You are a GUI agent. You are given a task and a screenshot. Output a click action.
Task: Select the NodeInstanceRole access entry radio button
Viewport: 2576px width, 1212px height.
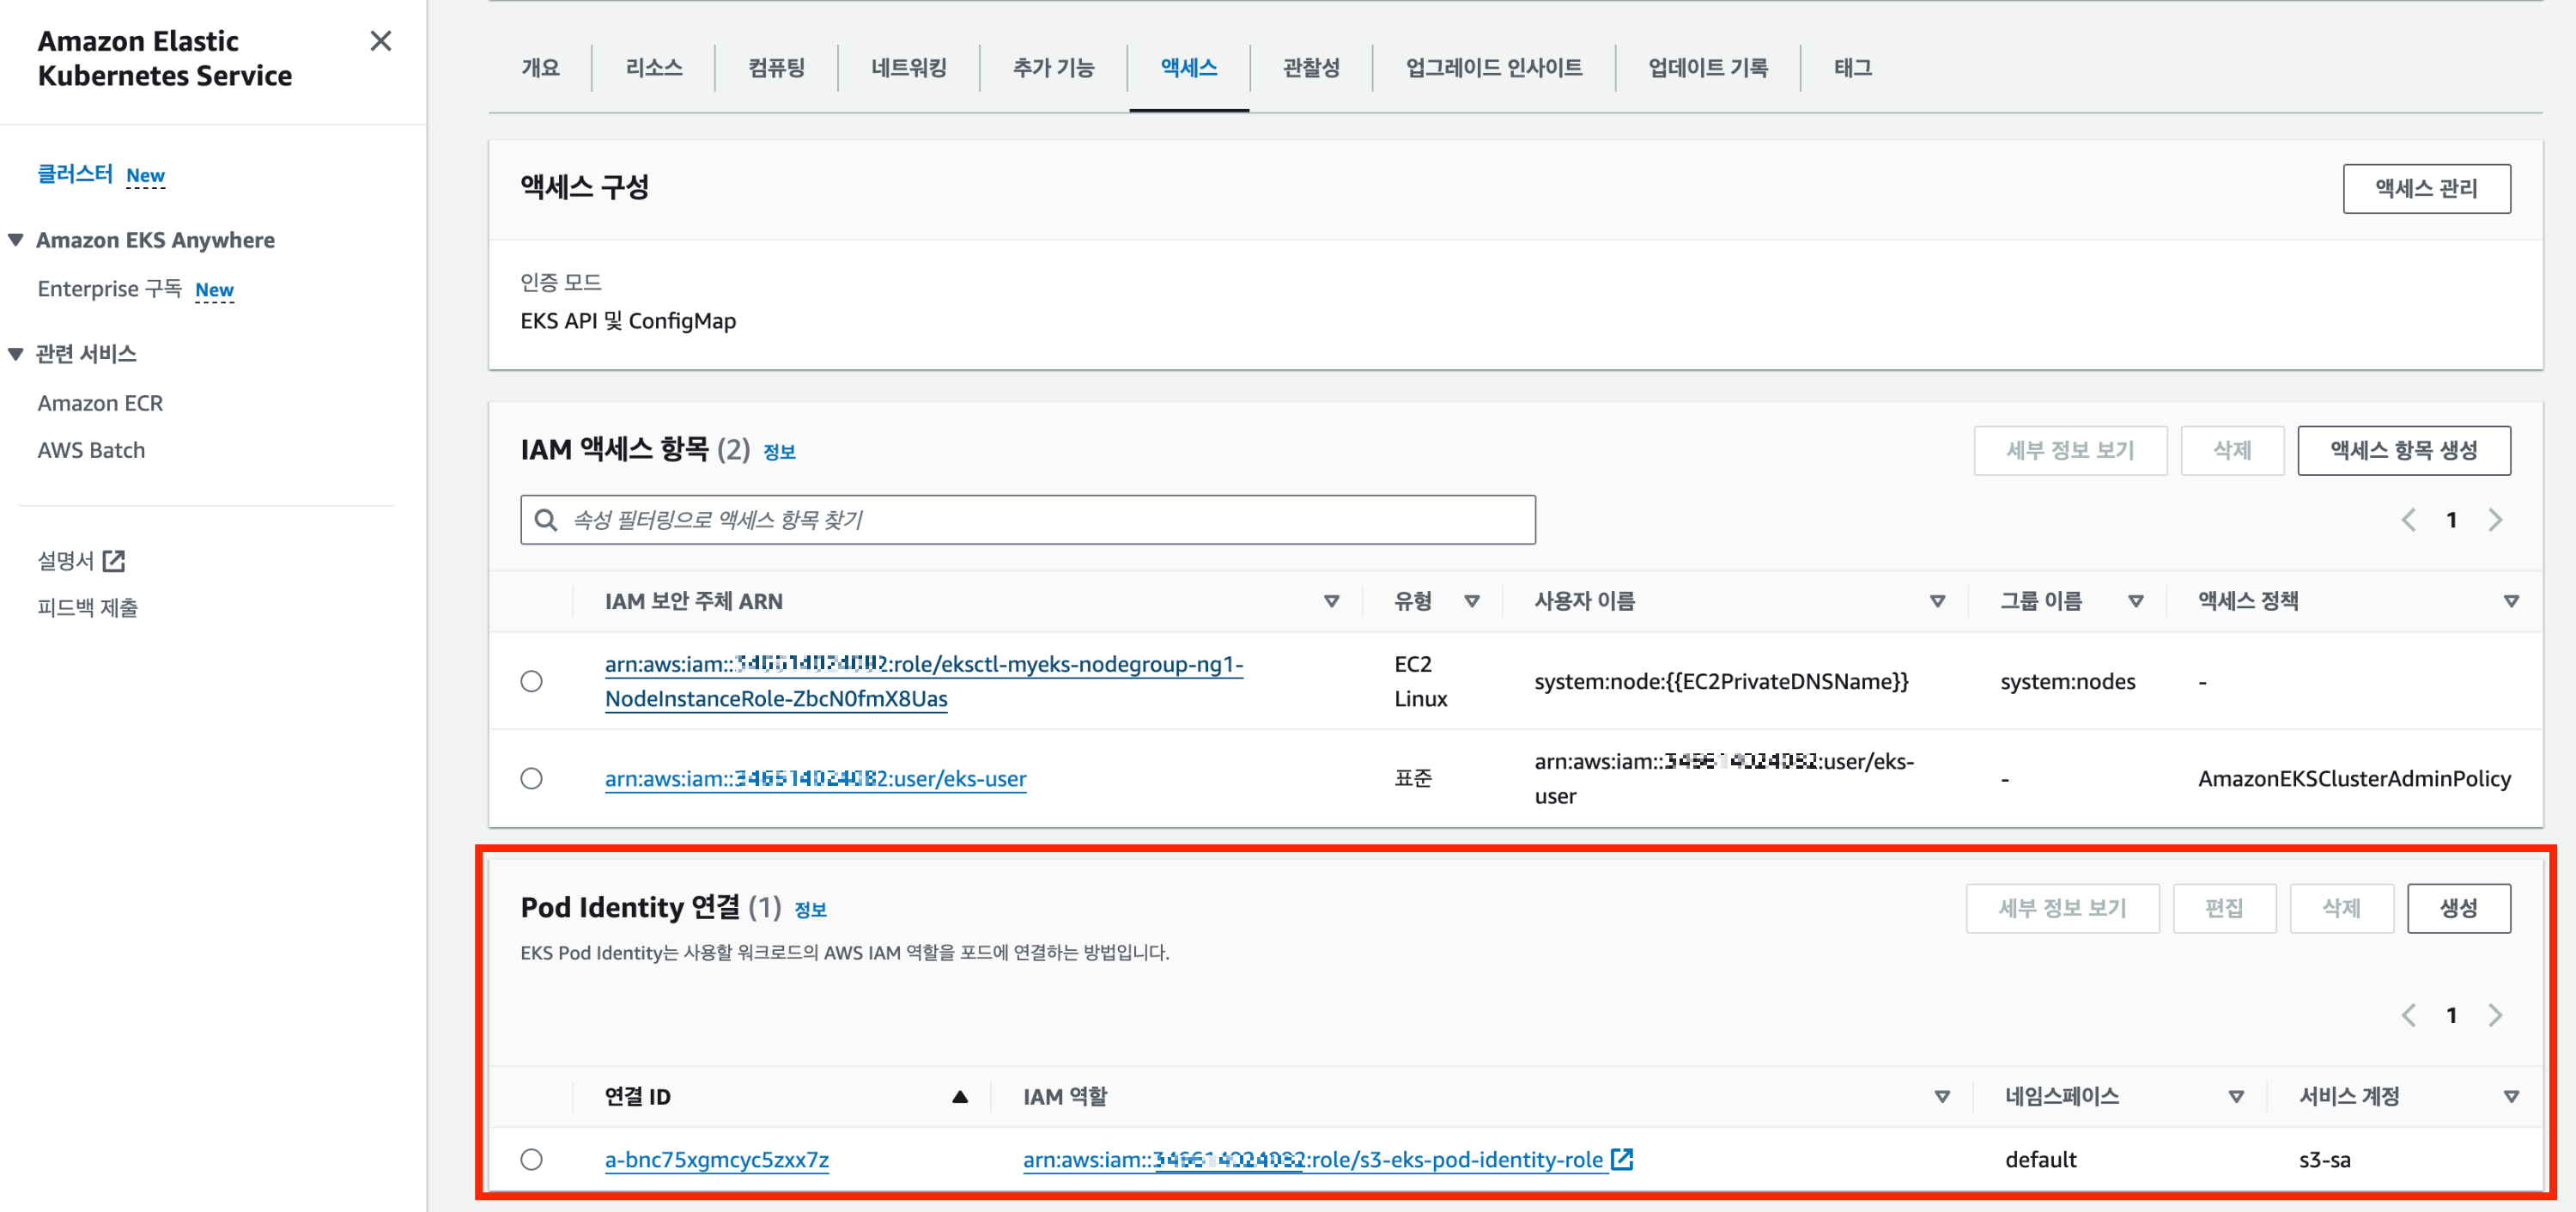point(532,681)
